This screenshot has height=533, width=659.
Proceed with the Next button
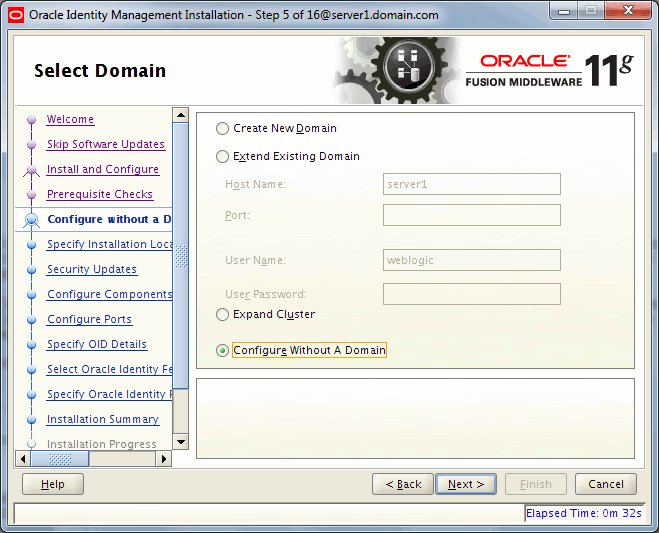pos(466,484)
